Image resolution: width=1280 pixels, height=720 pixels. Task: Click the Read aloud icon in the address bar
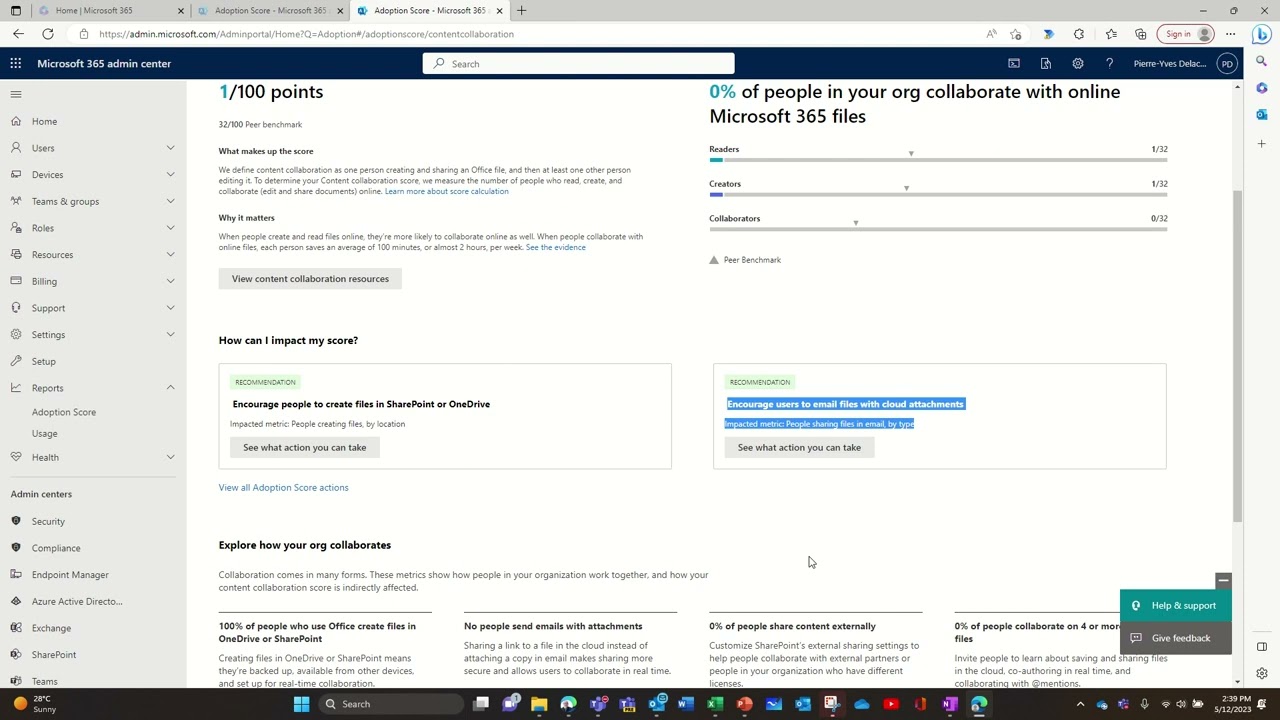point(991,34)
